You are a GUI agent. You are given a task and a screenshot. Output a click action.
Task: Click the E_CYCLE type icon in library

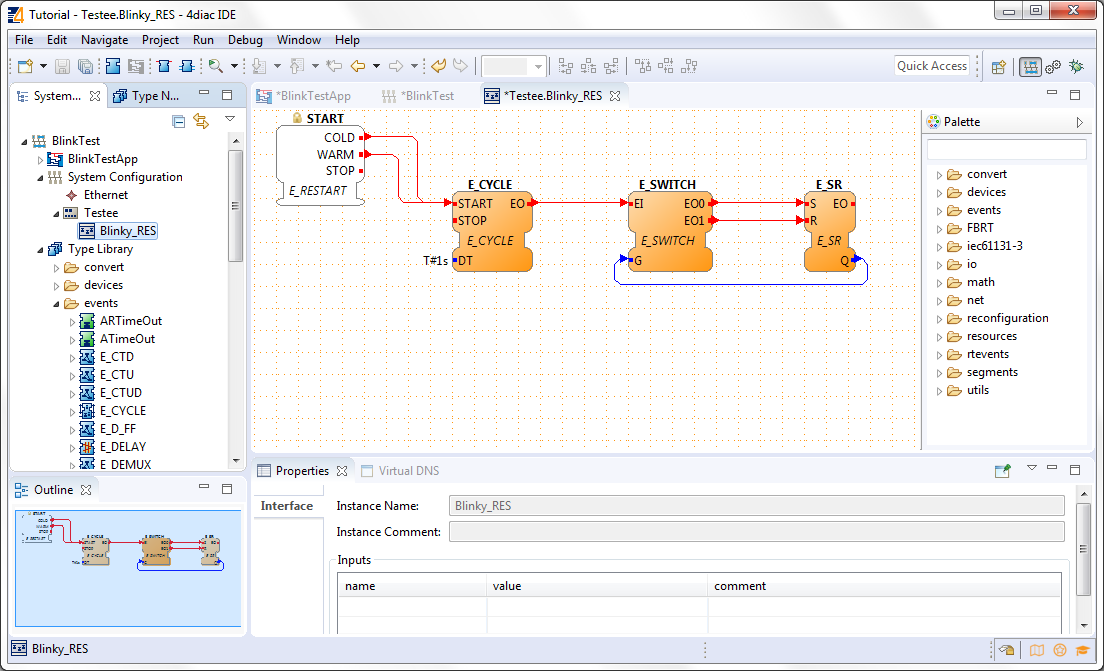[87, 411]
